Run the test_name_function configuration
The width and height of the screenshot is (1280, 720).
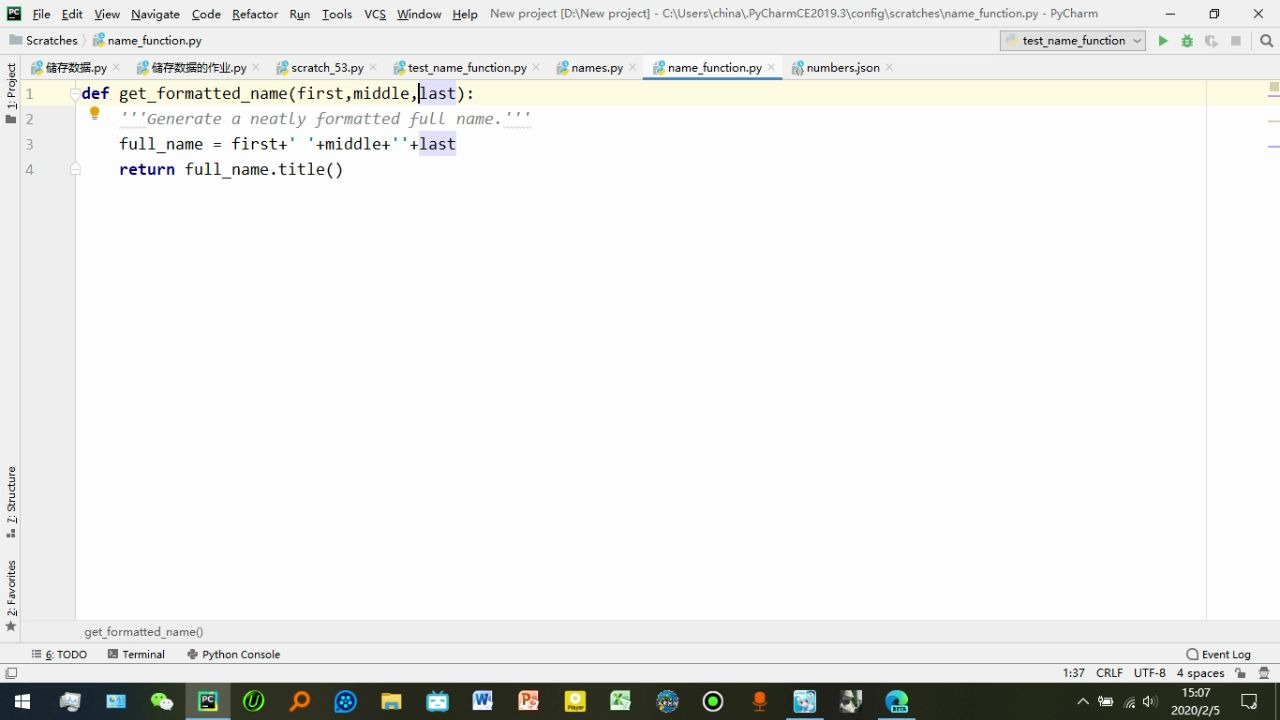1162,40
